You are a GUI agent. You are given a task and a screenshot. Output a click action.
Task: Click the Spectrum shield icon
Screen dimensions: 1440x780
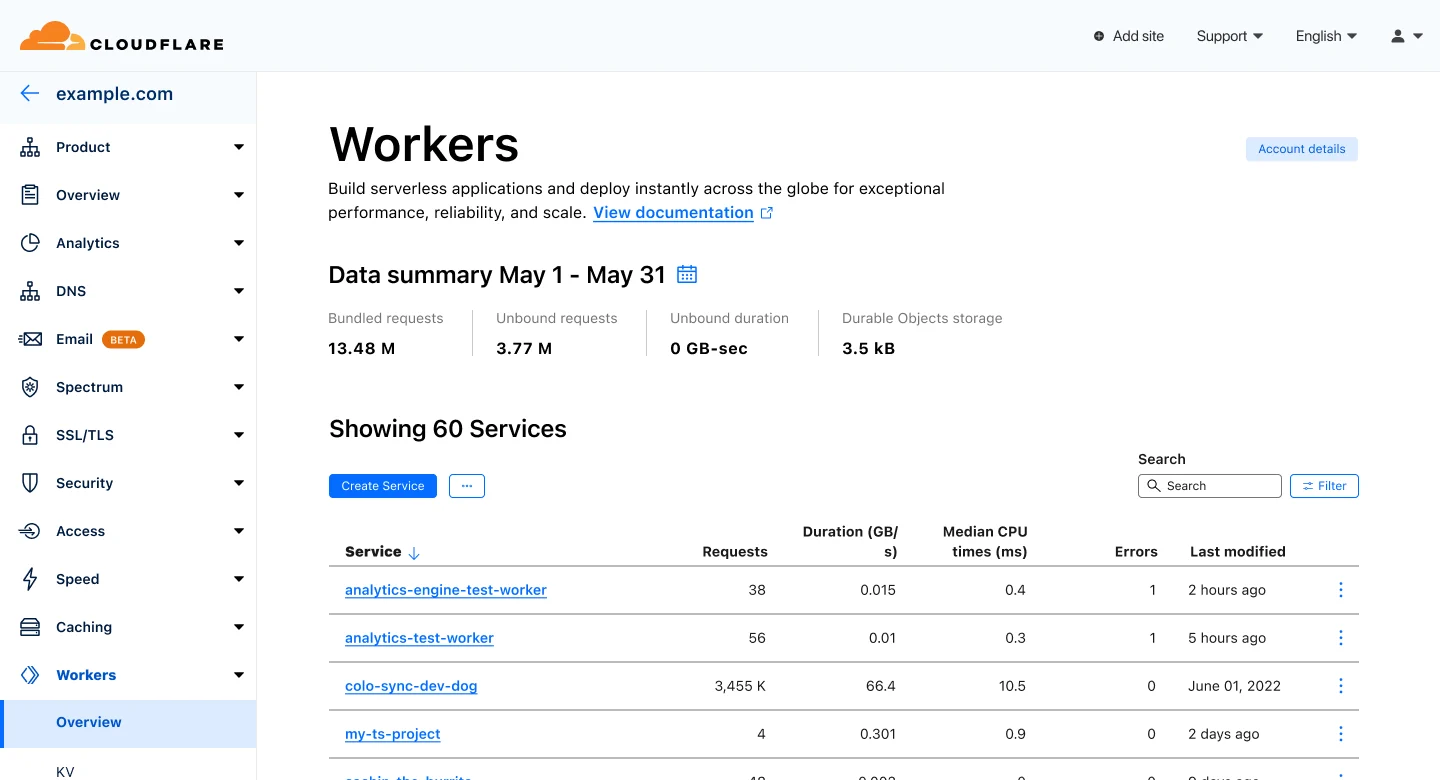coord(30,387)
